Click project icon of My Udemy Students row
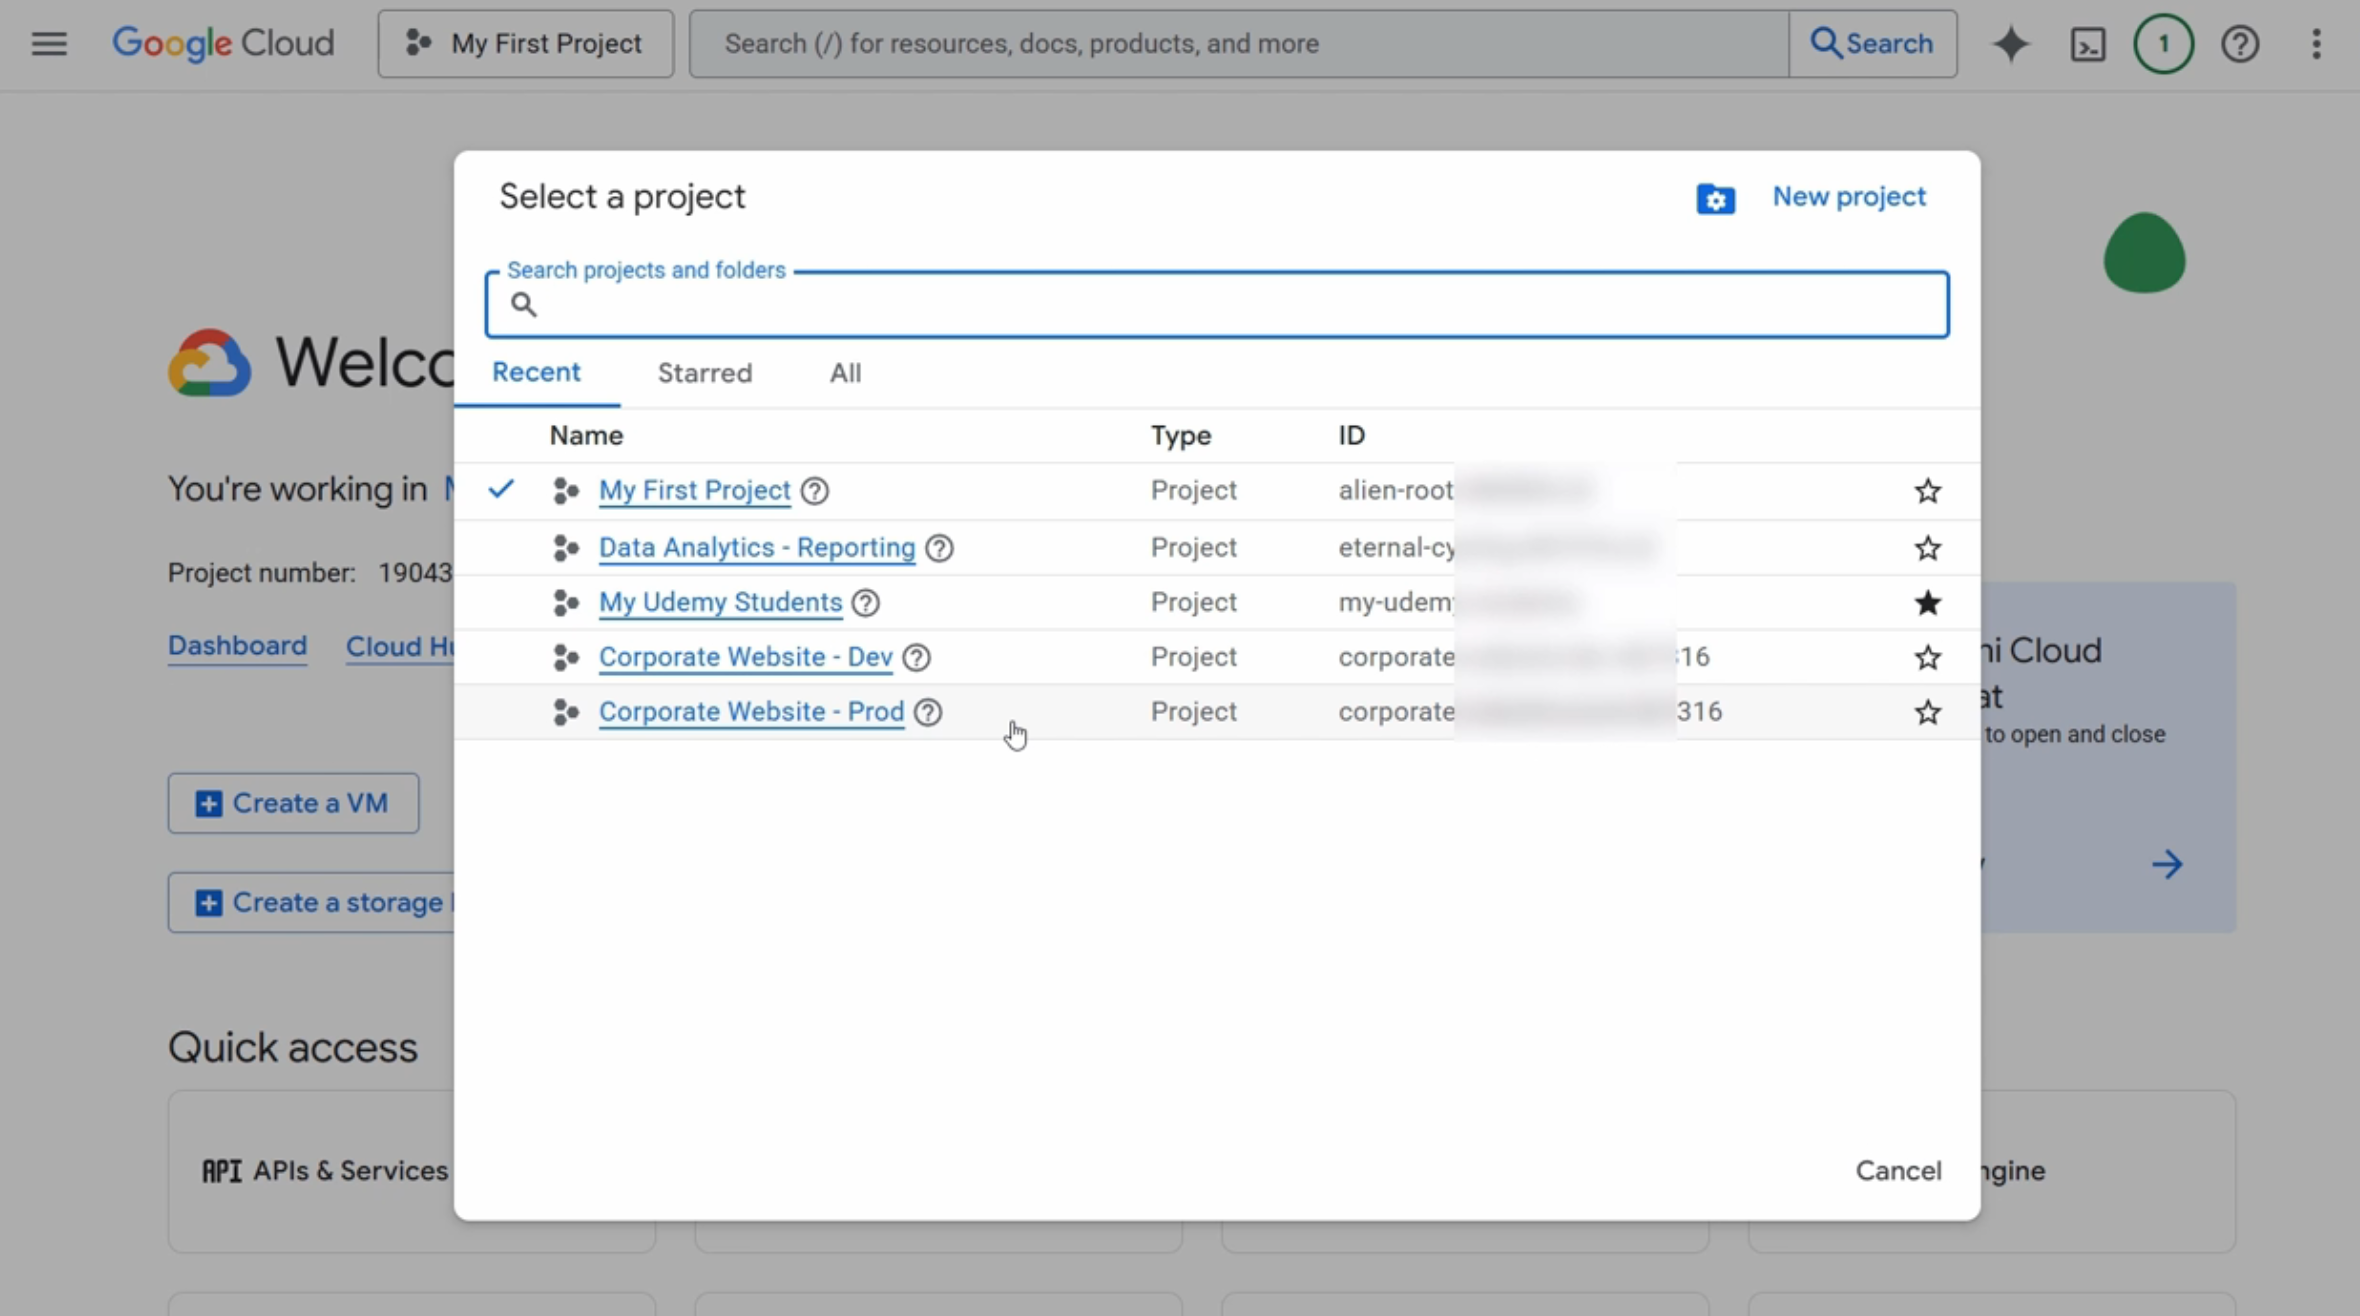The width and height of the screenshot is (2360, 1316). click(566, 603)
